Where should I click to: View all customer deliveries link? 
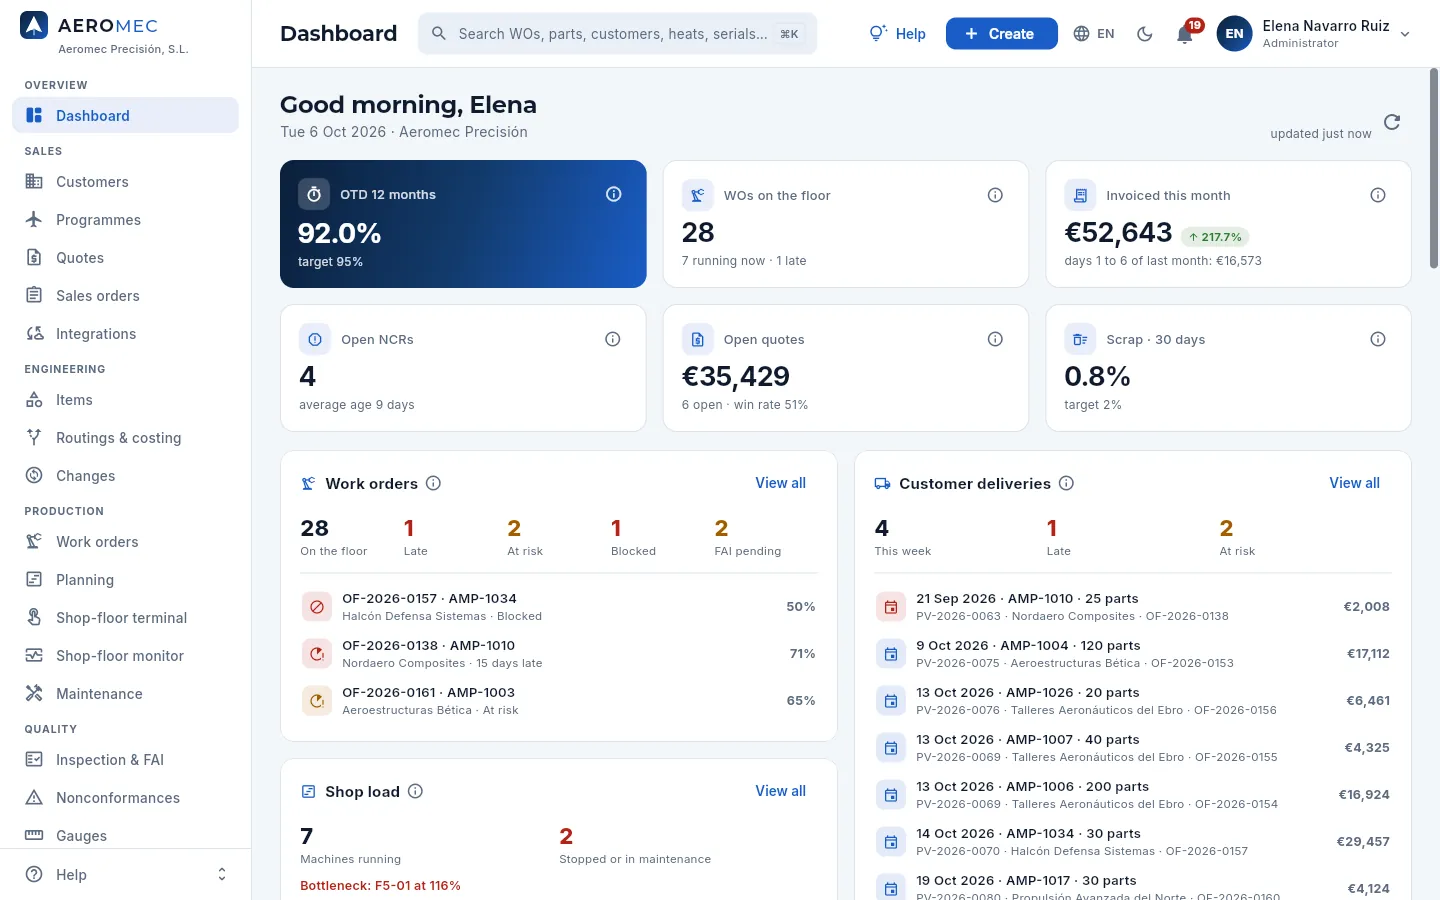(x=1354, y=483)
